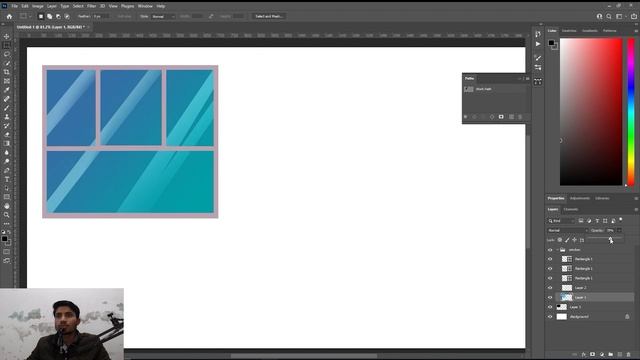Open the Actions panel play icon
Screen dimensions: 640x360
point(538,44)
